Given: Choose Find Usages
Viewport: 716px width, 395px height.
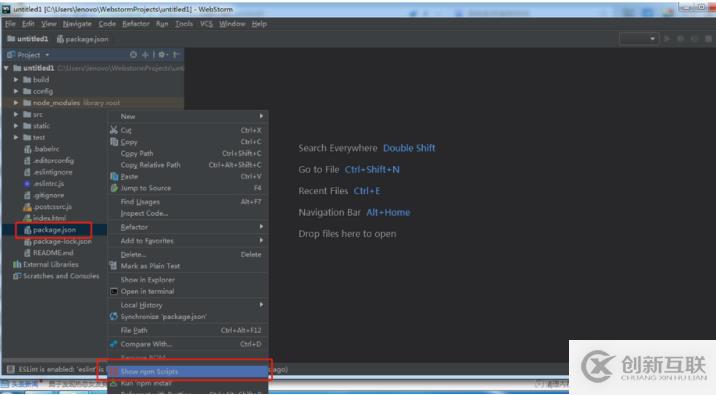Looking at the screenshot, I should 188,202.
